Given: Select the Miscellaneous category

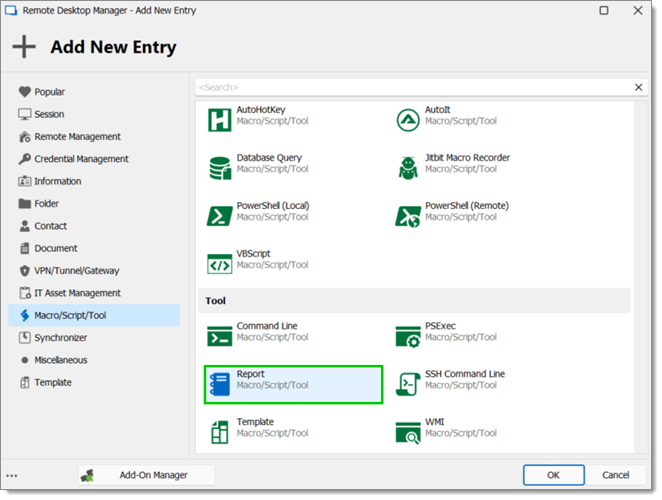Looking at the screenshot, I should coord(94,360).
